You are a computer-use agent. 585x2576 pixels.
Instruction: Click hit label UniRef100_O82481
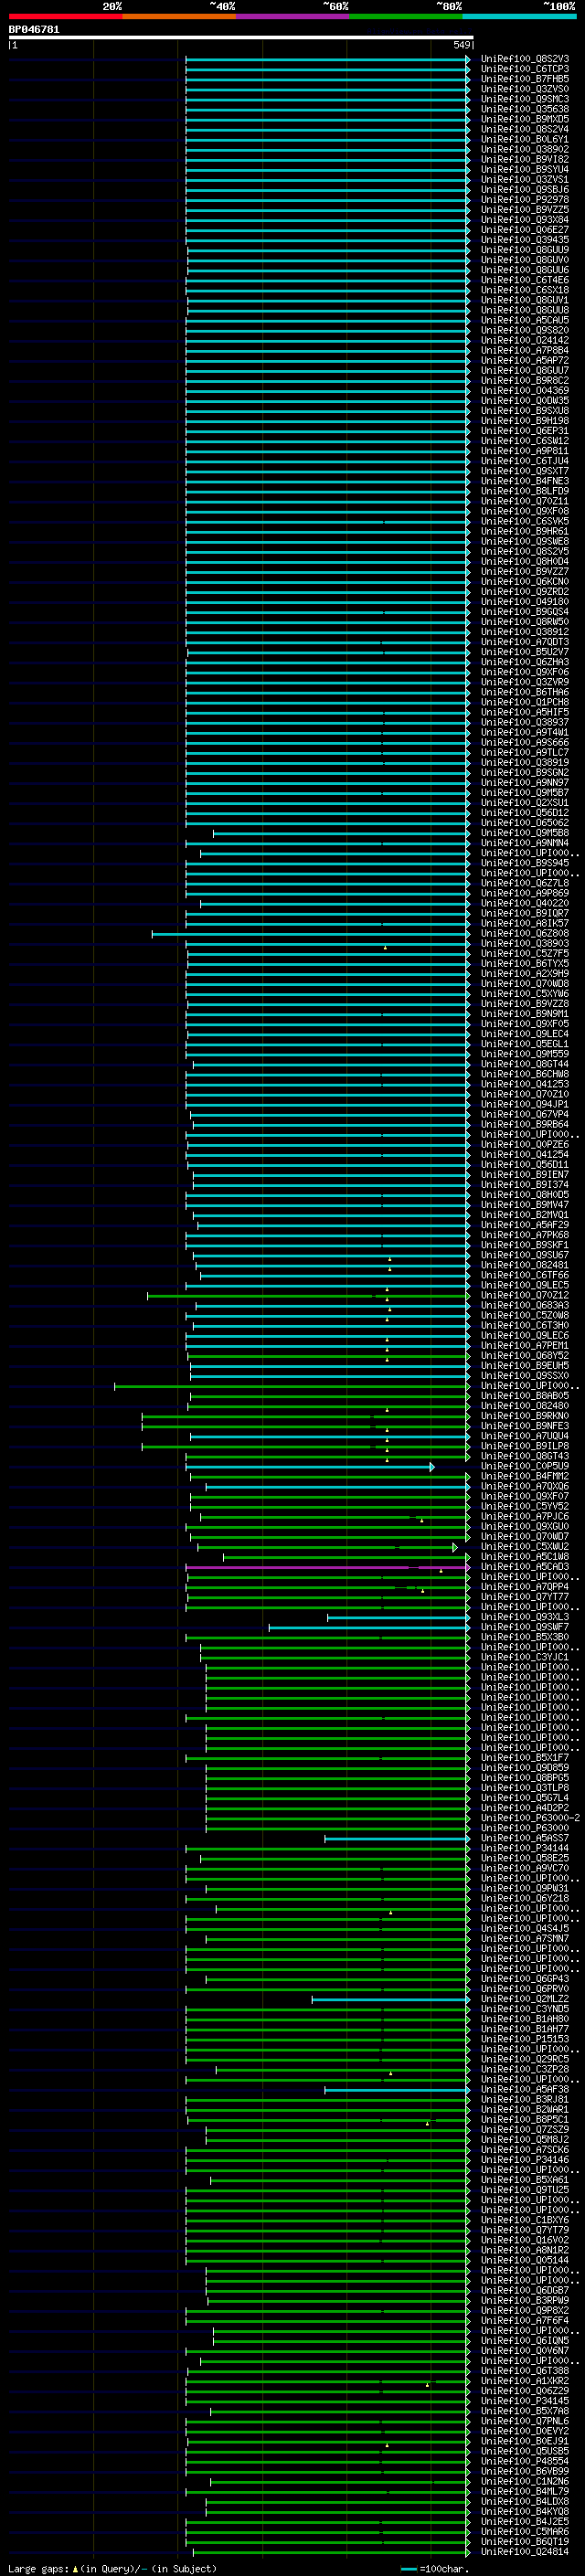[x=525, y=1266]
